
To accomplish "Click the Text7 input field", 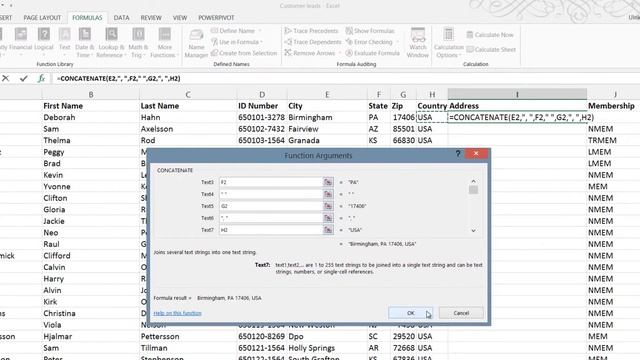I will click(271, 230).
